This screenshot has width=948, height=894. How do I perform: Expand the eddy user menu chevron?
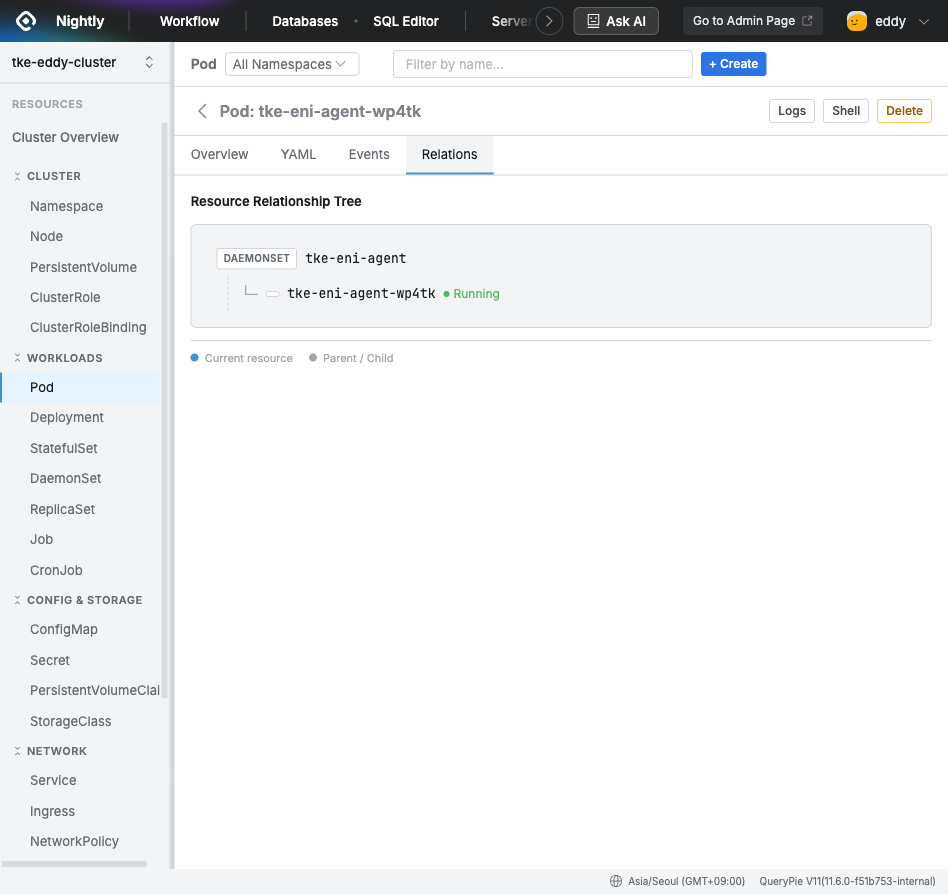coord(924,22)
